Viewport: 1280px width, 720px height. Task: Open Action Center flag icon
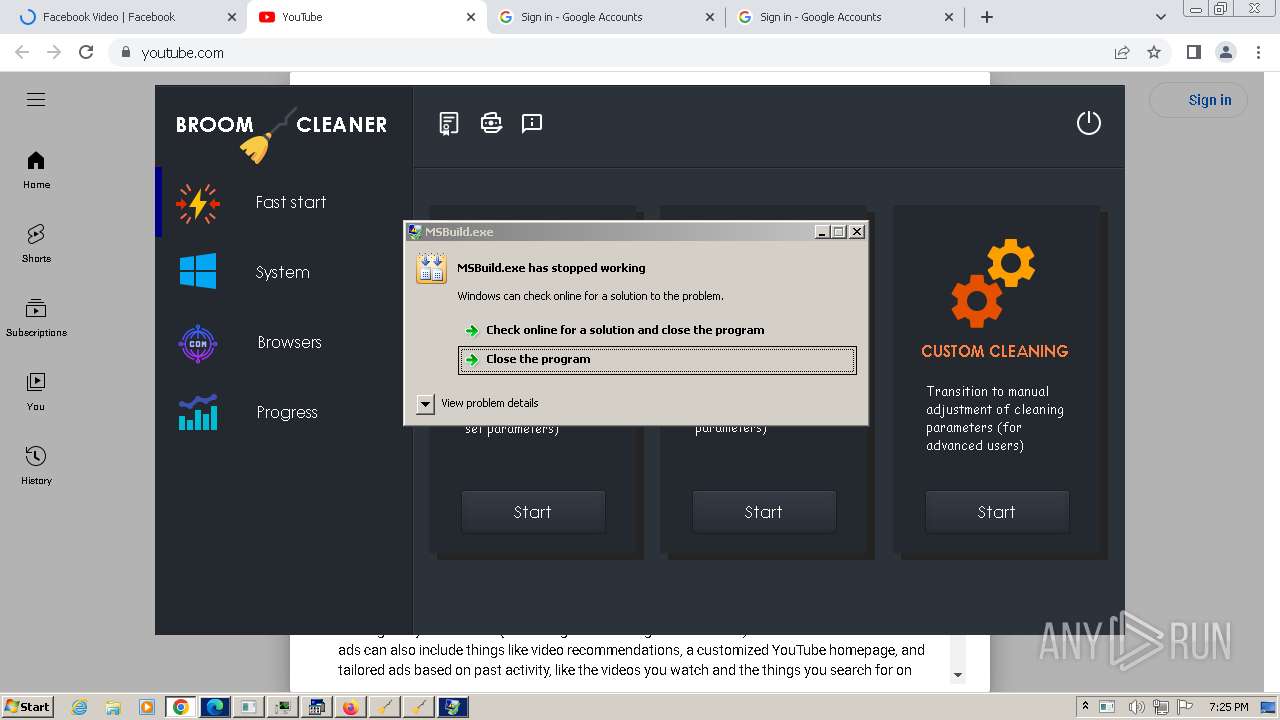[x=1186, y=707]
